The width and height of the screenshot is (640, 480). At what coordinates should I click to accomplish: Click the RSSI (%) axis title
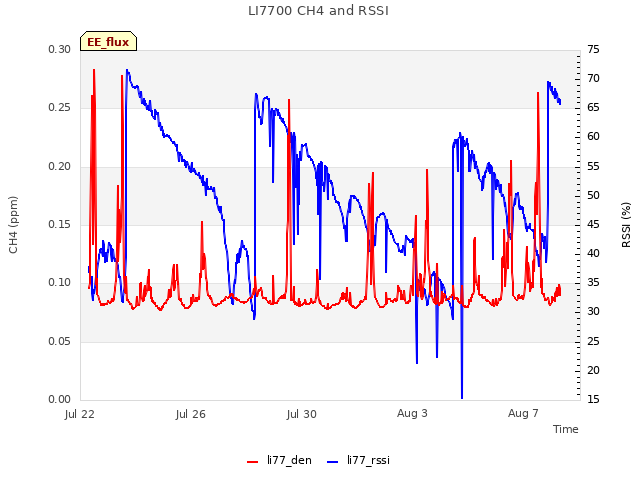point(626,225)
